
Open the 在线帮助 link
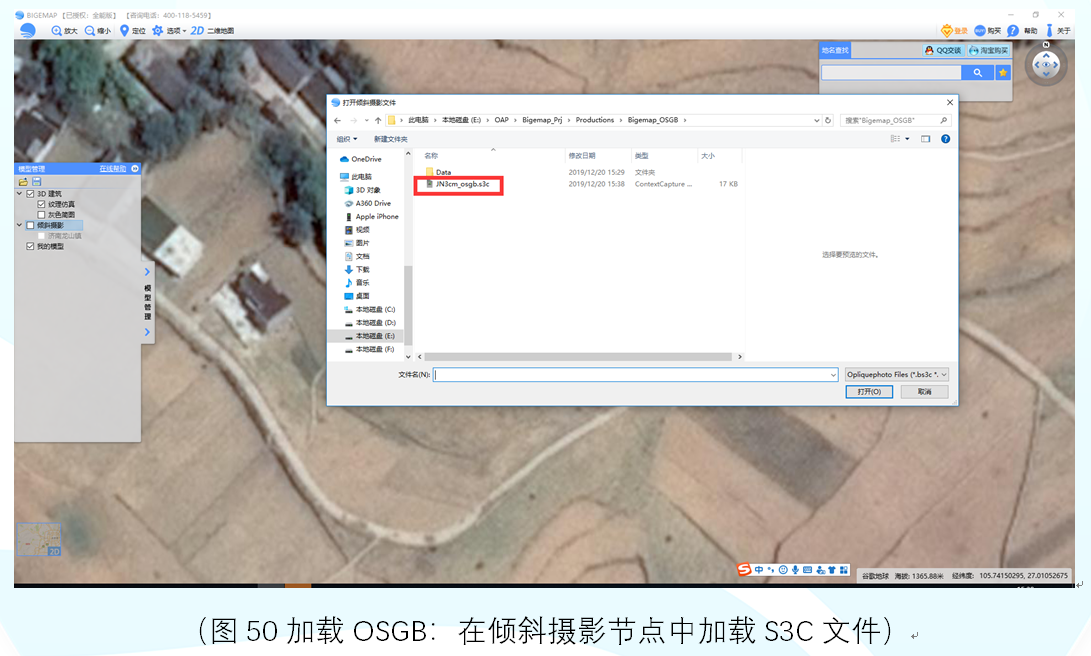coord(113,168)
